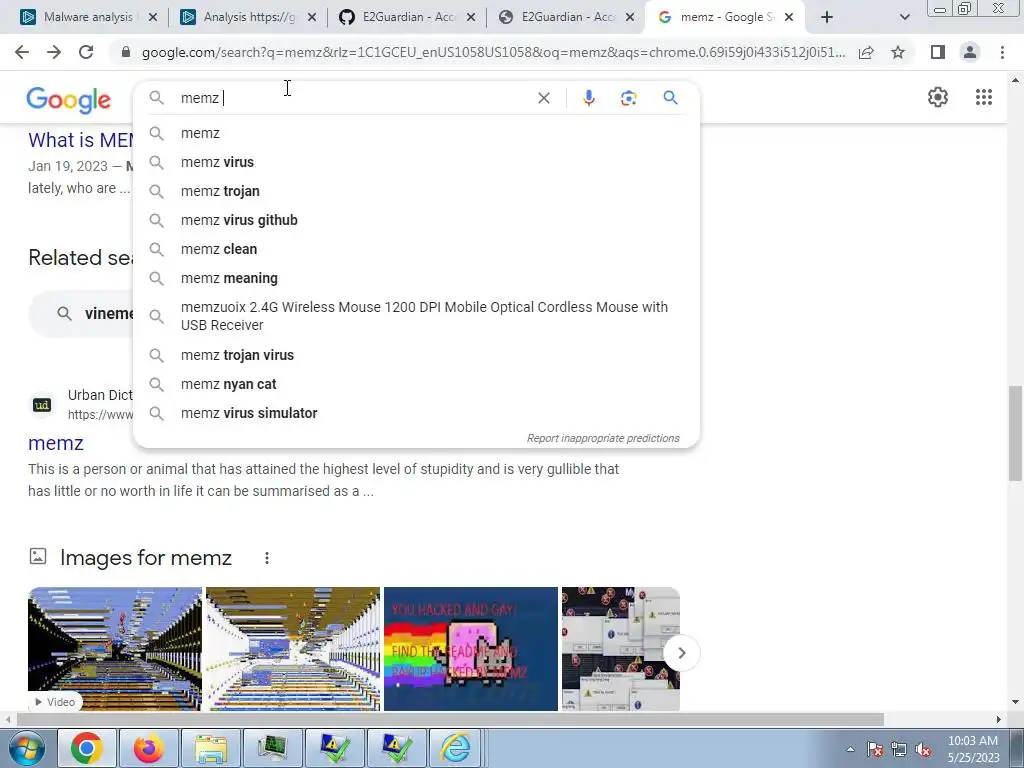Select suggestion 'memz clean'
The image size is (1024, 768).
[x=416, y=249]
